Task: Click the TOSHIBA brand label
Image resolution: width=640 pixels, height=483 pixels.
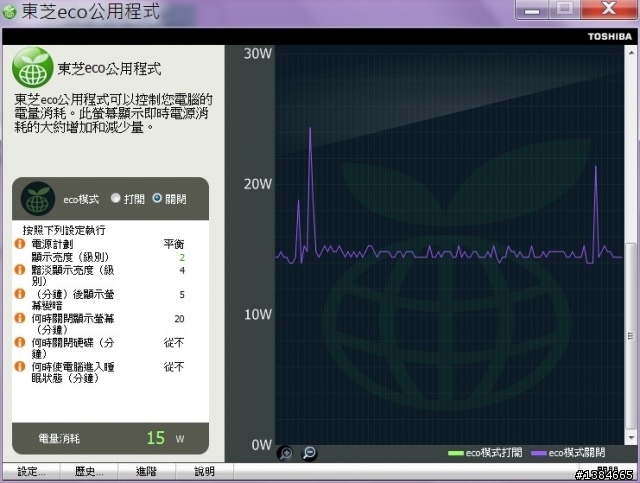Action: [609, 37]
